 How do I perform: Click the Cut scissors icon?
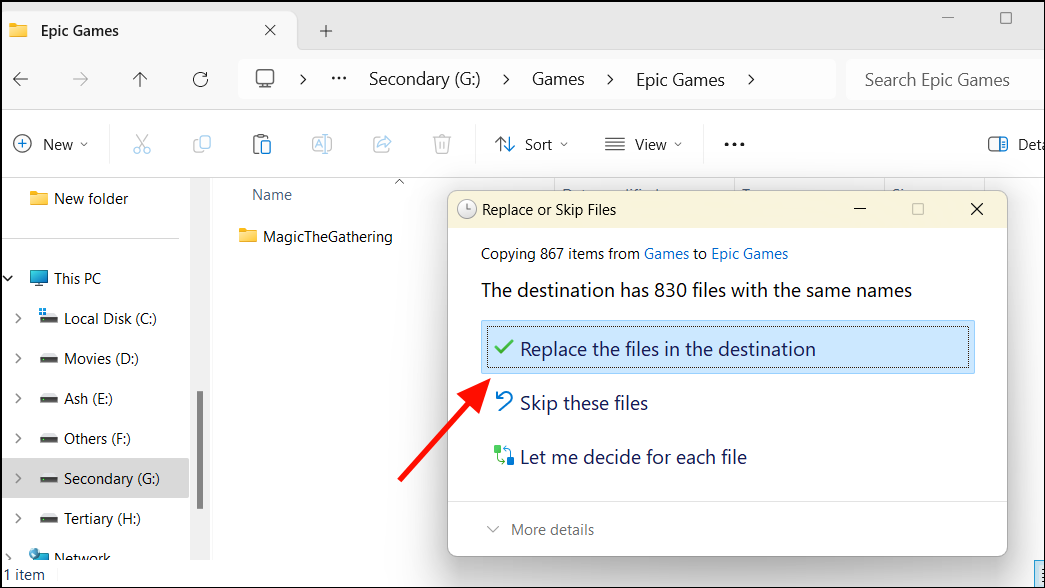pyautogui.click(x=141, y=144)
